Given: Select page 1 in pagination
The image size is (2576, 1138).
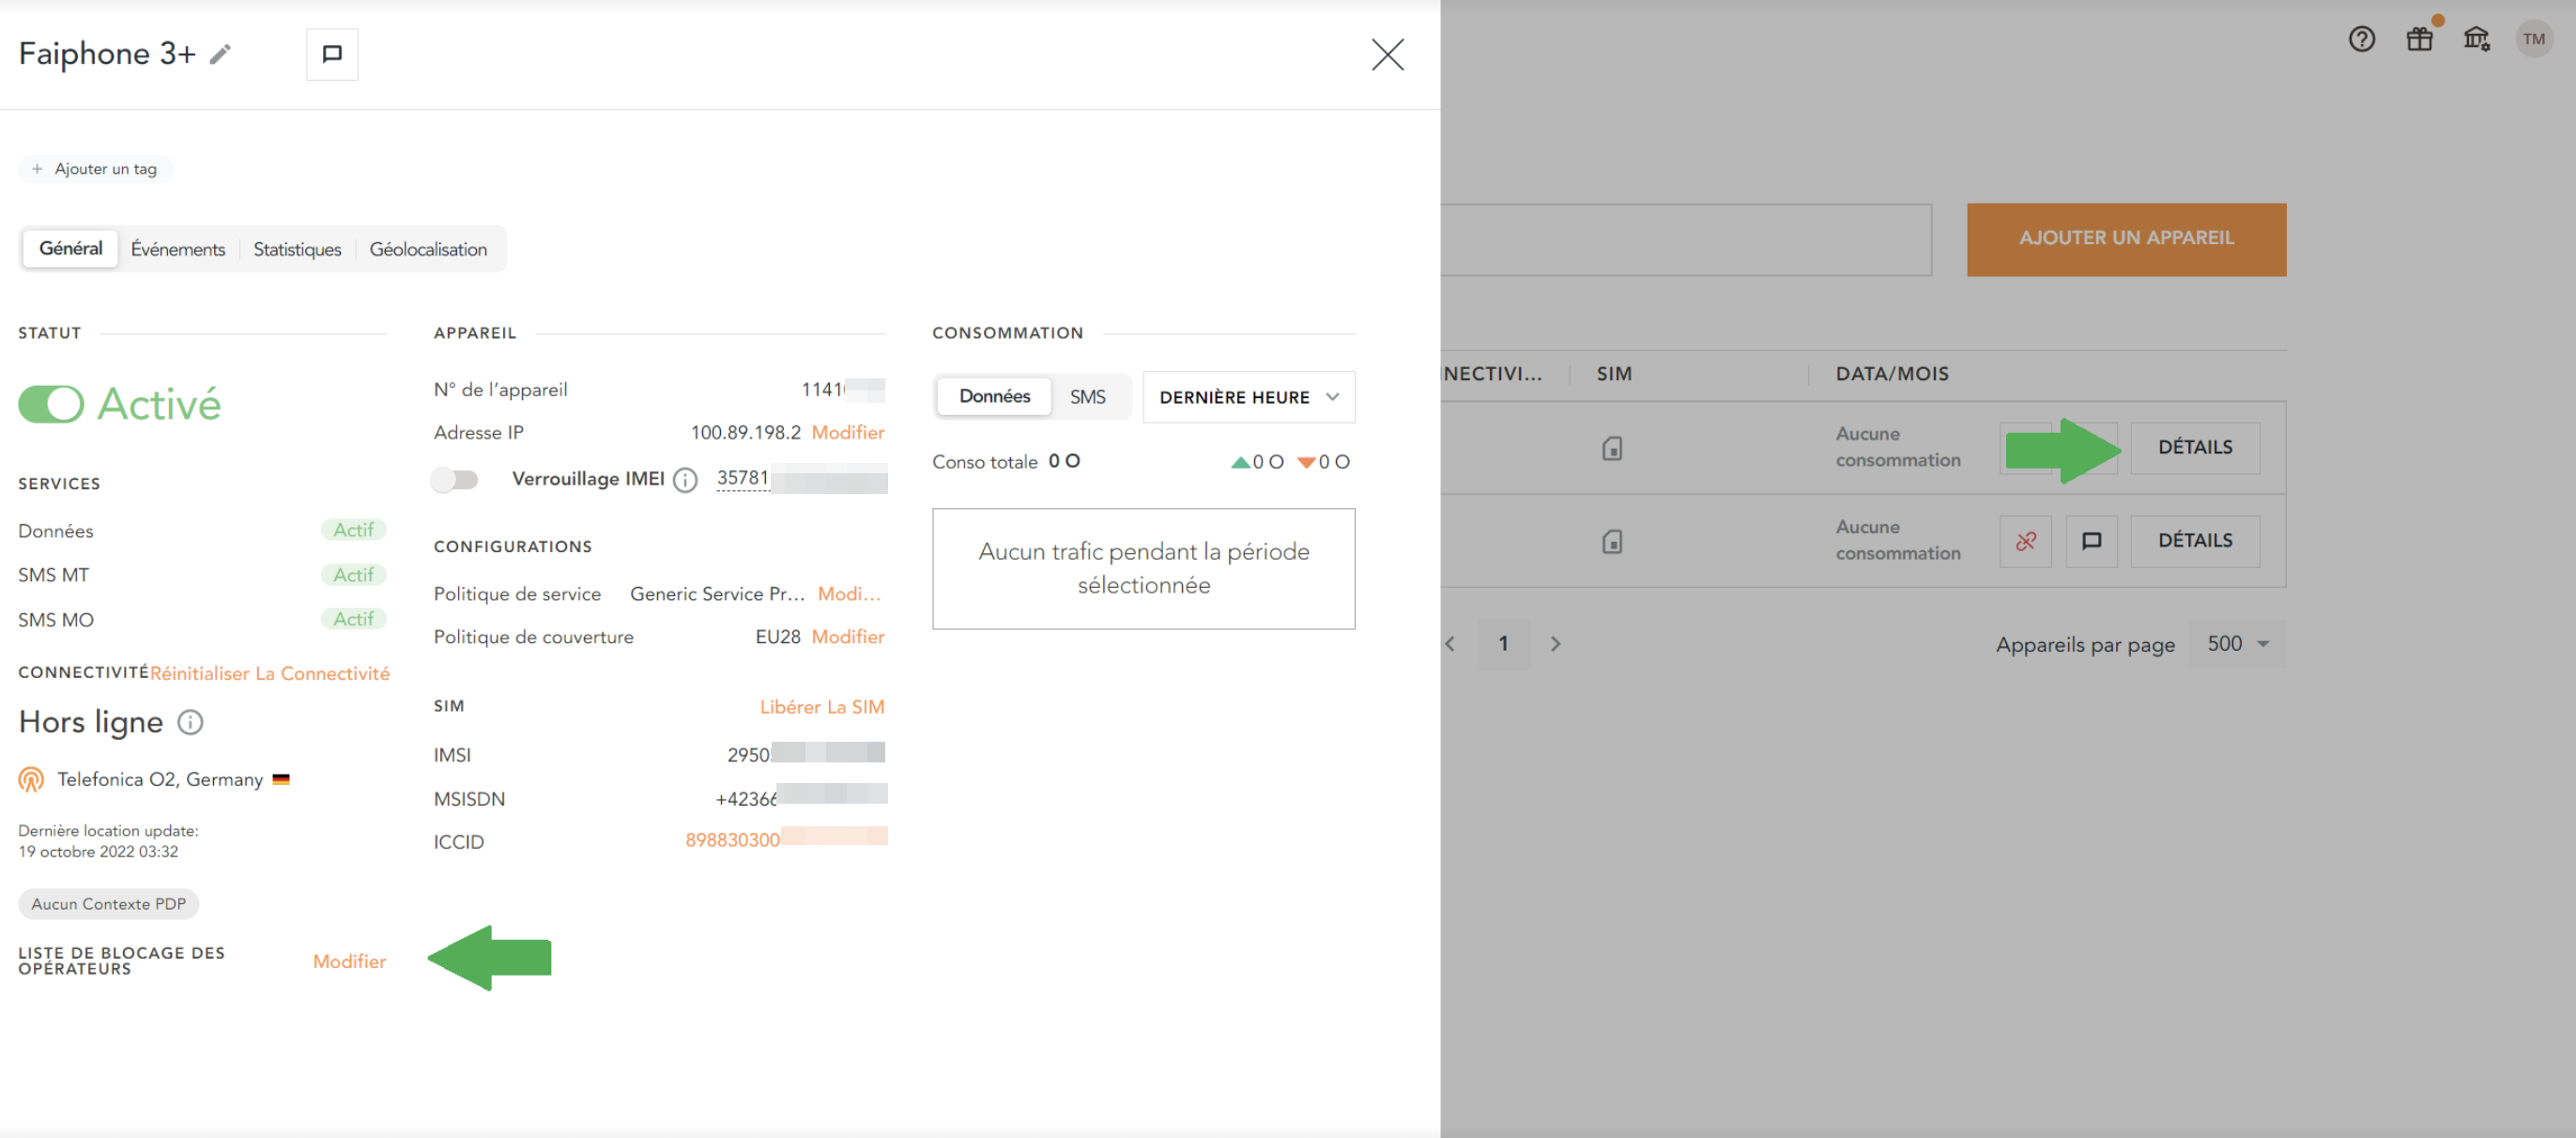Looking at the screenshot, I should point(1502,643).
